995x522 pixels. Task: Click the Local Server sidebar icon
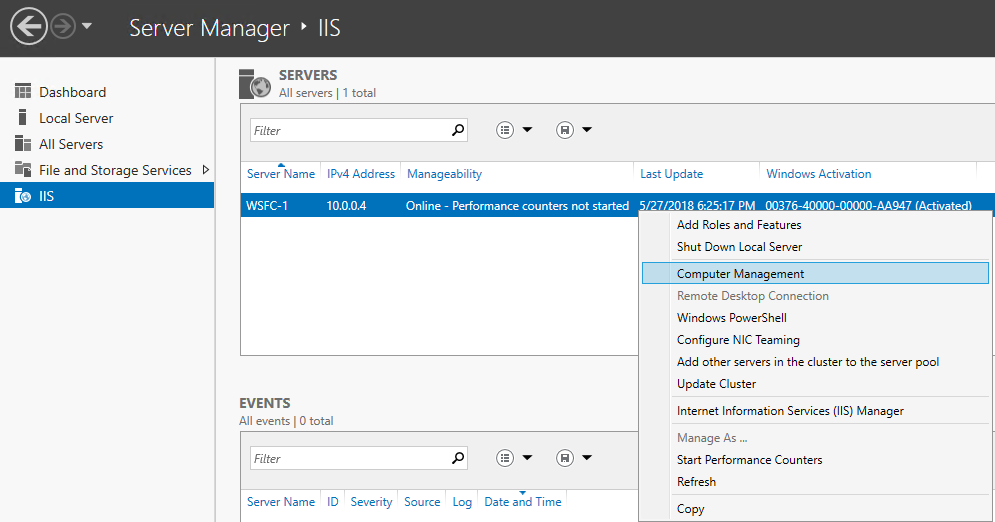[23, 118]
